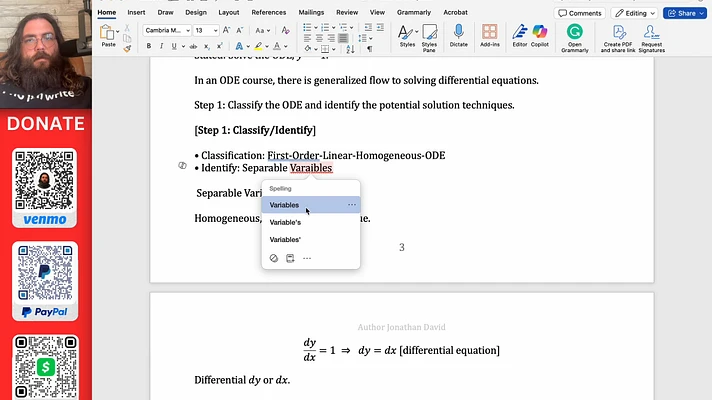Image resolution: width=712 pixels, height=400 pixels.
Task: Click the add to dictionary icon in the spelling popup
Action: 290,258
